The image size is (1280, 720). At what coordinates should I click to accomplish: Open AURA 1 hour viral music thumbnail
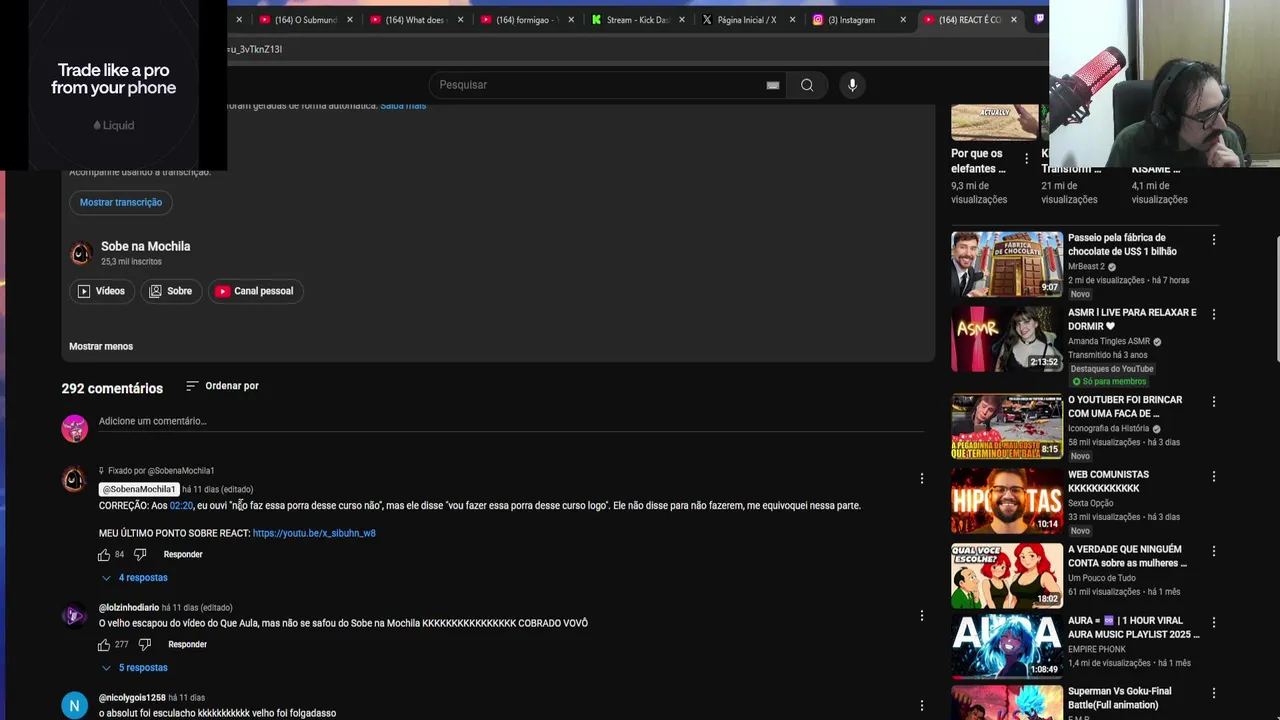[1007, 646]
